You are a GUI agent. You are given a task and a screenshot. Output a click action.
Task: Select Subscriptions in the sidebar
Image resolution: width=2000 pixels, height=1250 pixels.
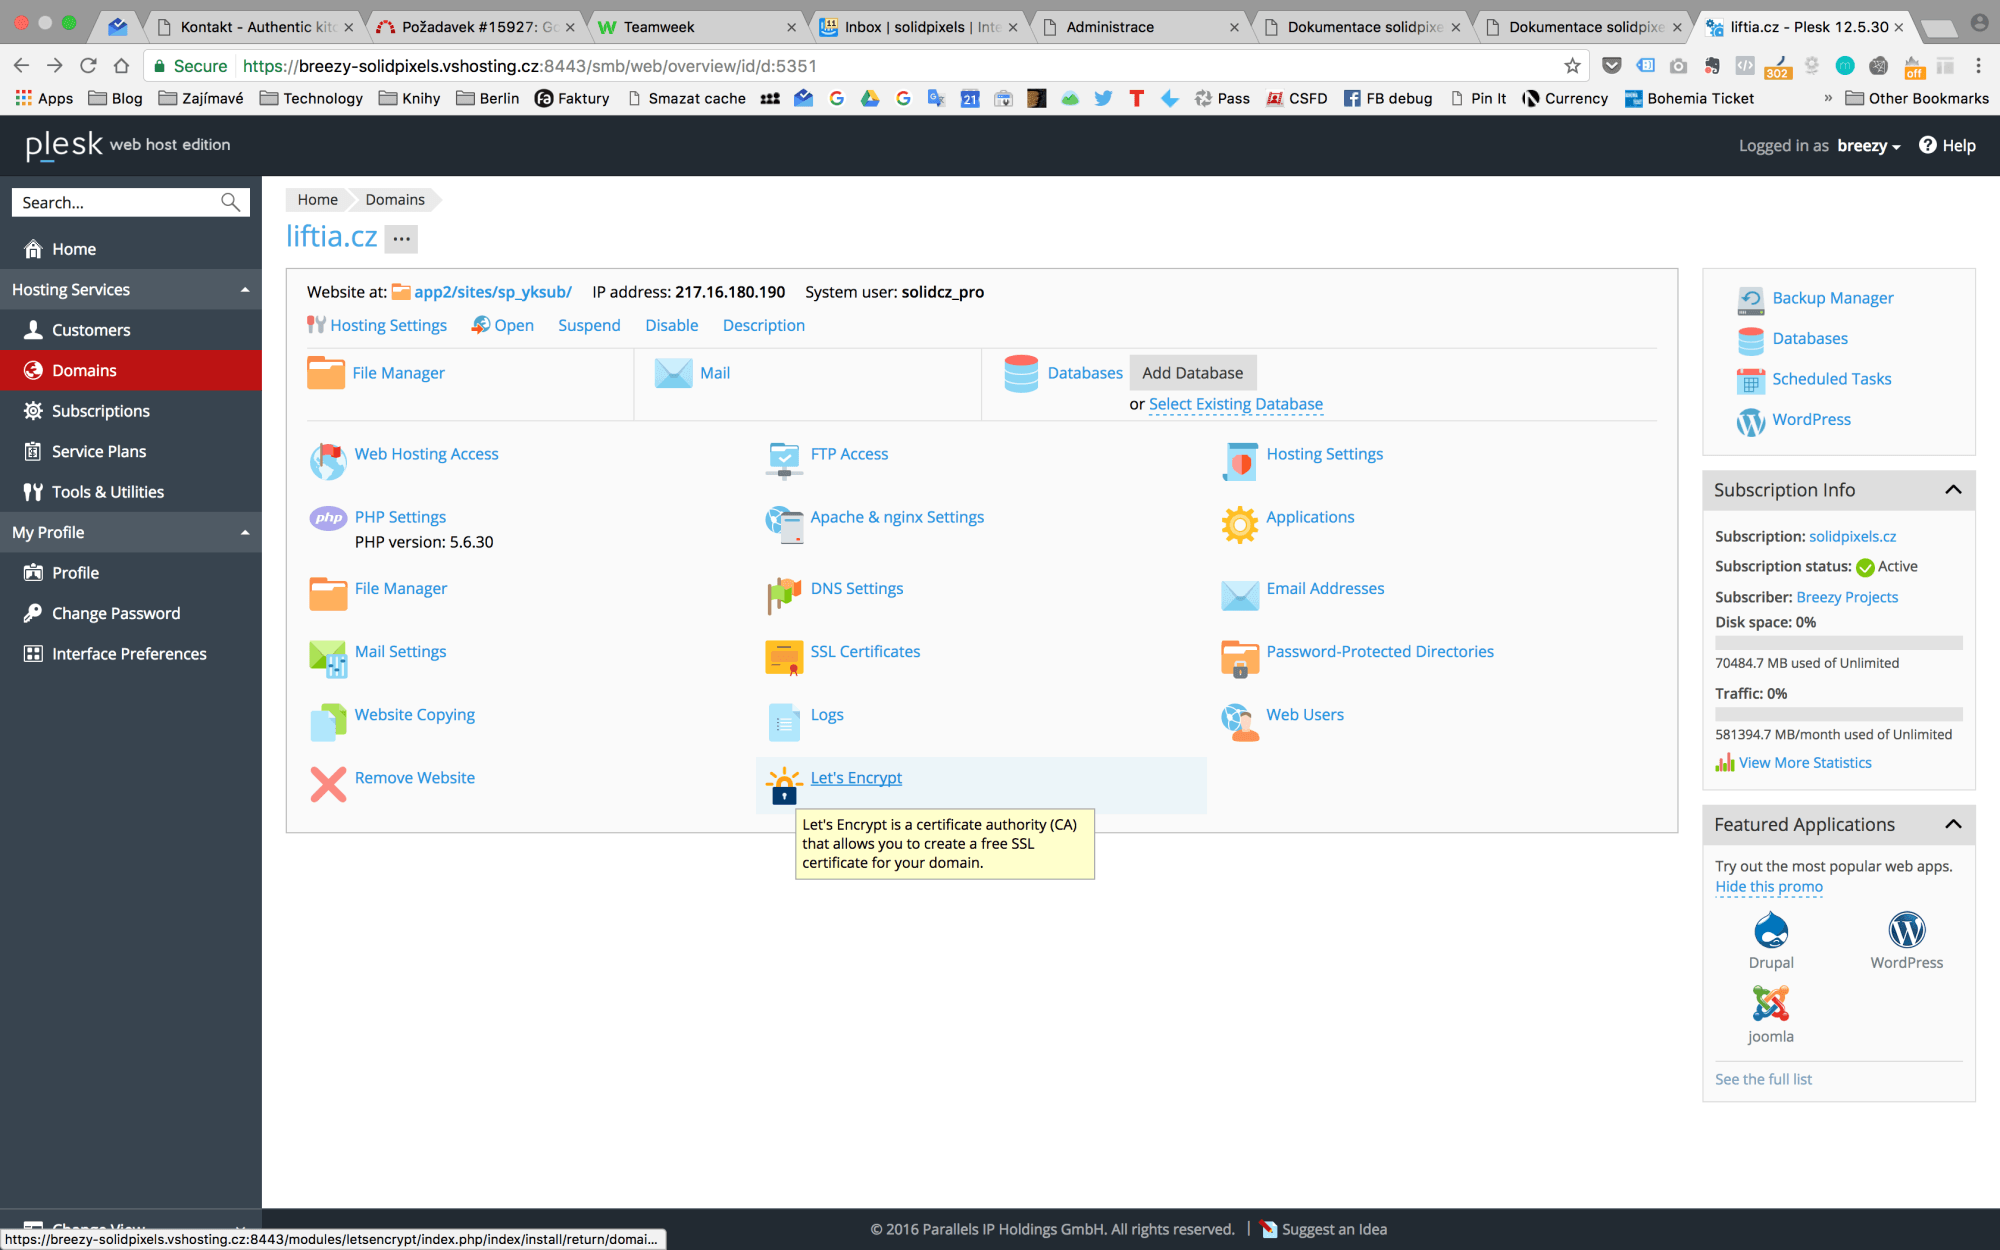[x=100, y=411]
